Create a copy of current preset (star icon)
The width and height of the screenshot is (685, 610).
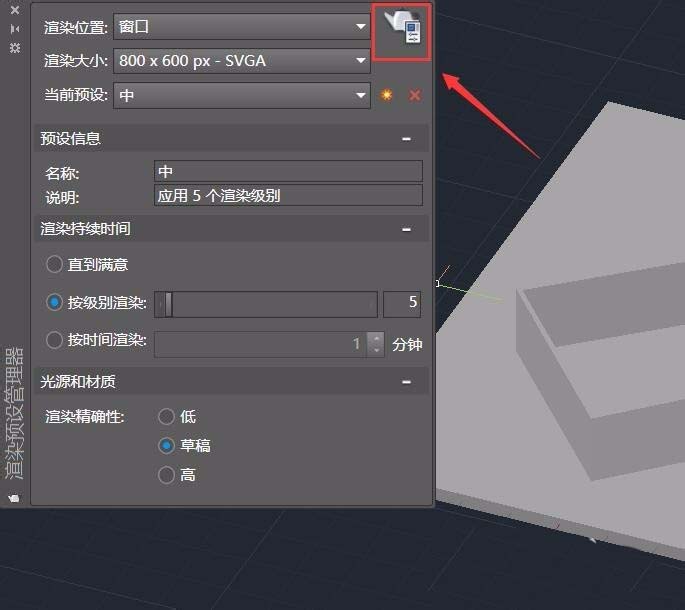[x=387, y=95]
